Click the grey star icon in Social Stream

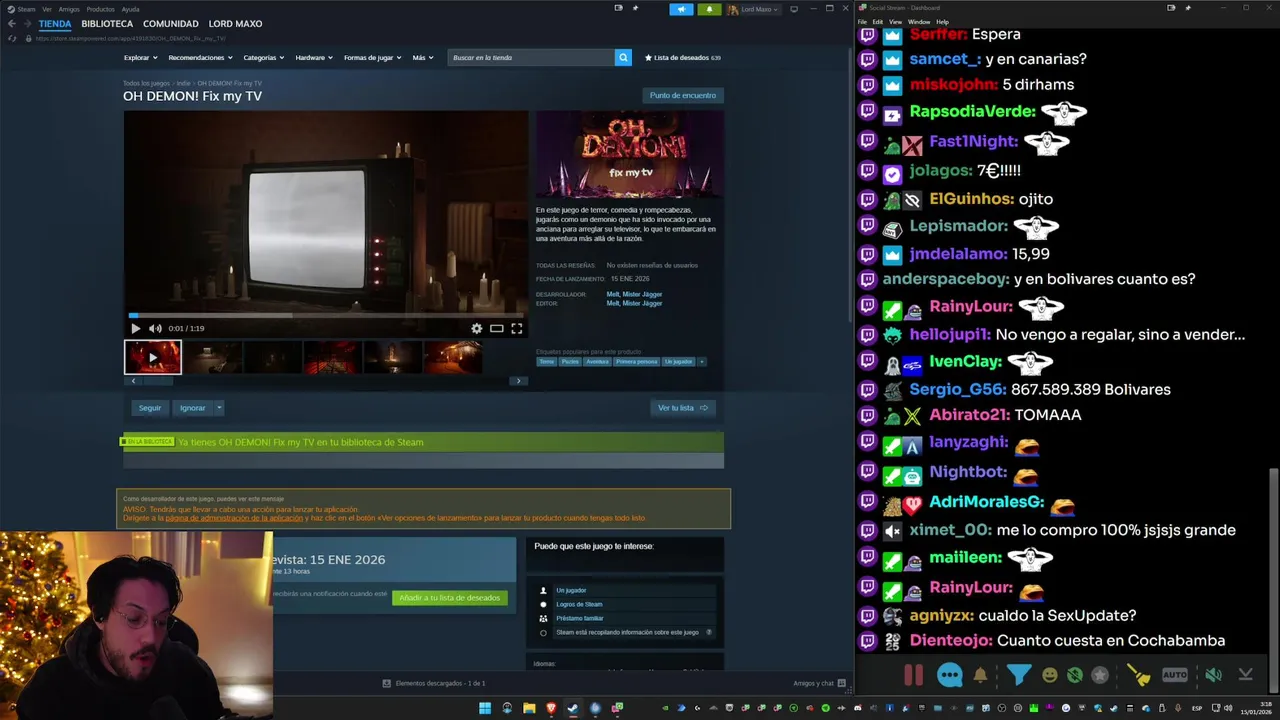click(x=1100, y=675)
